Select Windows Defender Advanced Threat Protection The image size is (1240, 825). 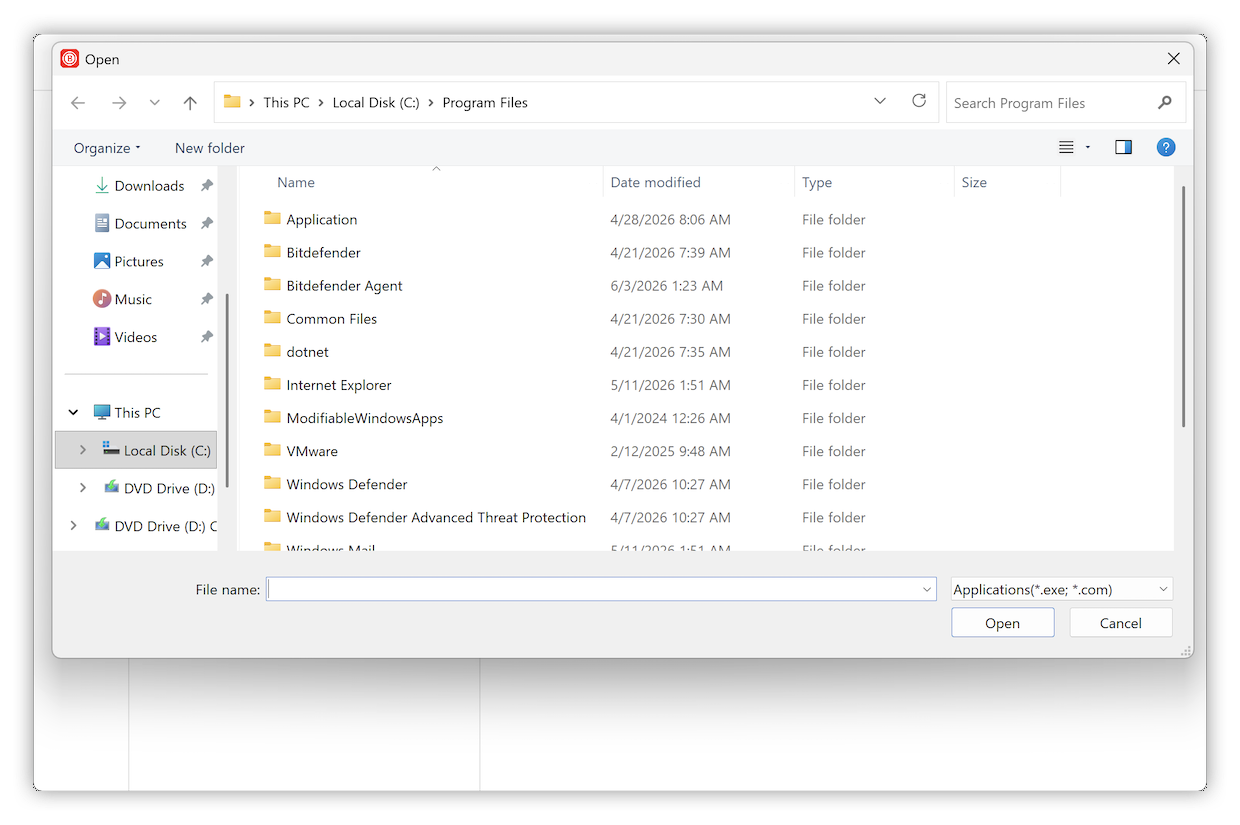pyautogui.click(x=436, y=518)
